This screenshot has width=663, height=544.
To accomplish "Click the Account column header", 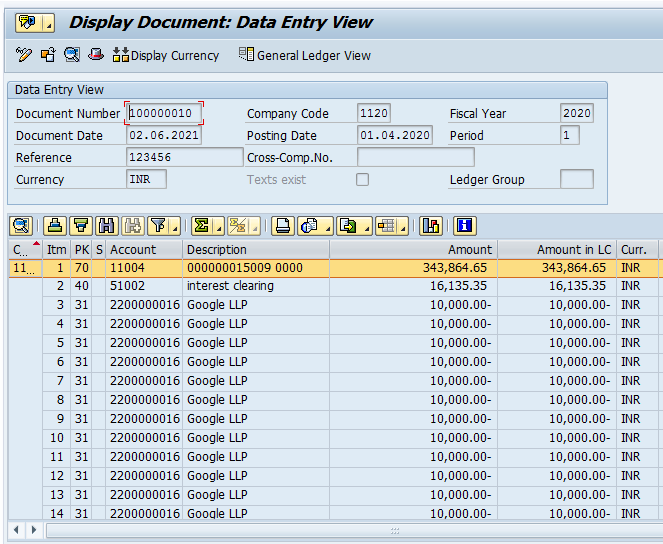I will pos(144,250).
